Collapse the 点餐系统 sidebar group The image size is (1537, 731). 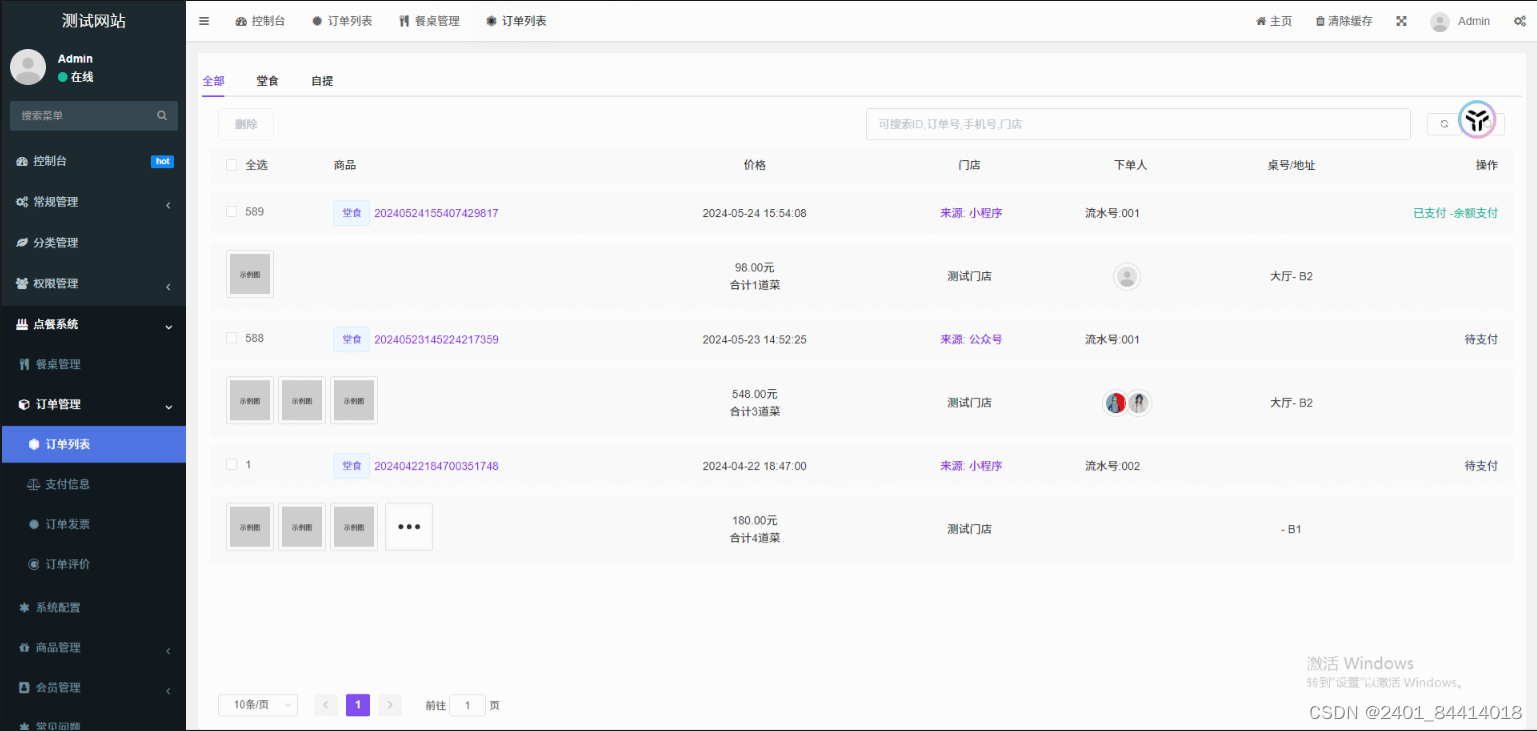(x=93, y=325)
